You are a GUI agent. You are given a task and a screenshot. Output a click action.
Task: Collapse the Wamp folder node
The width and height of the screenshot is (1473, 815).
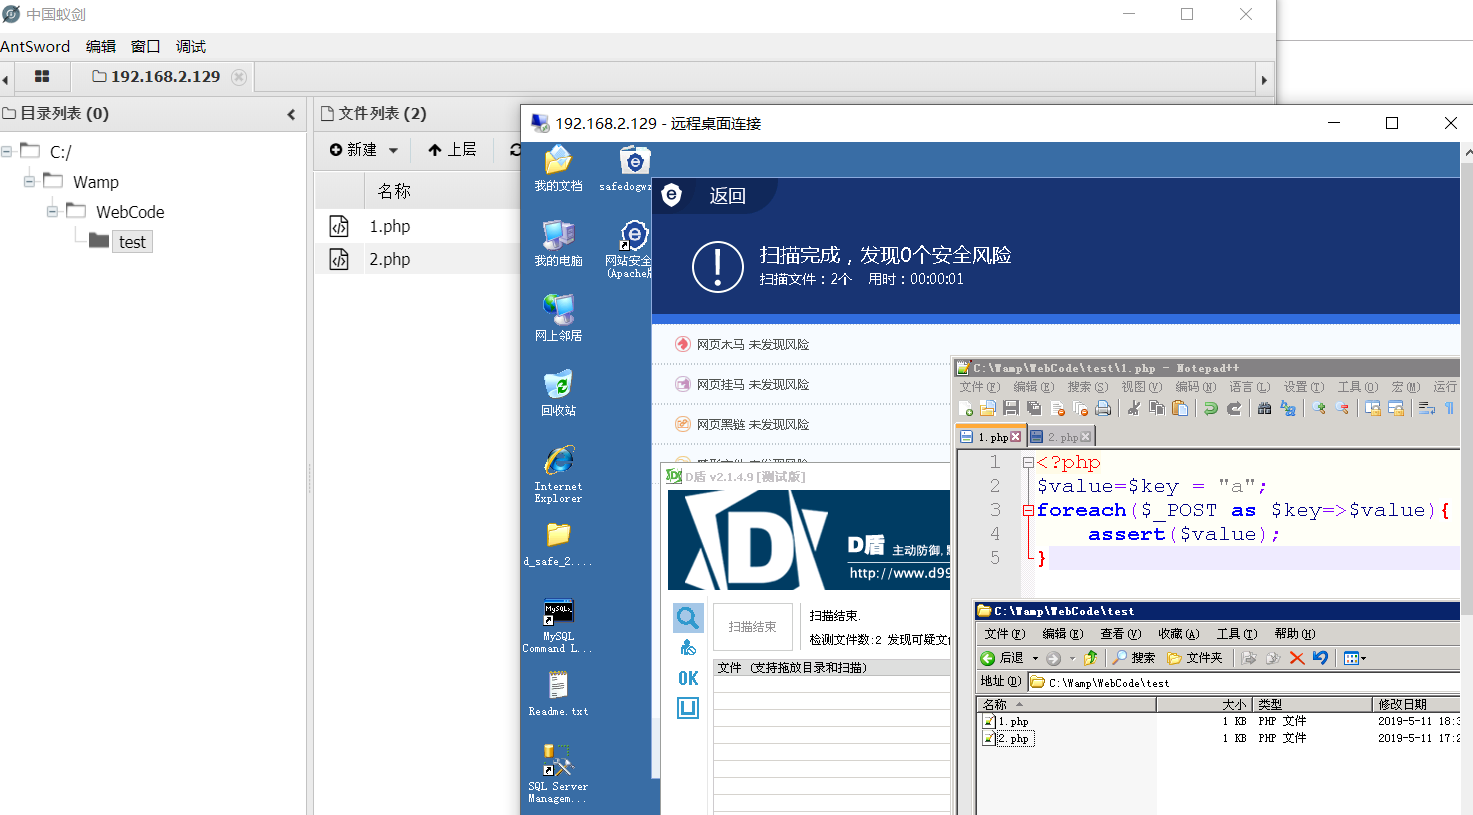29,182
